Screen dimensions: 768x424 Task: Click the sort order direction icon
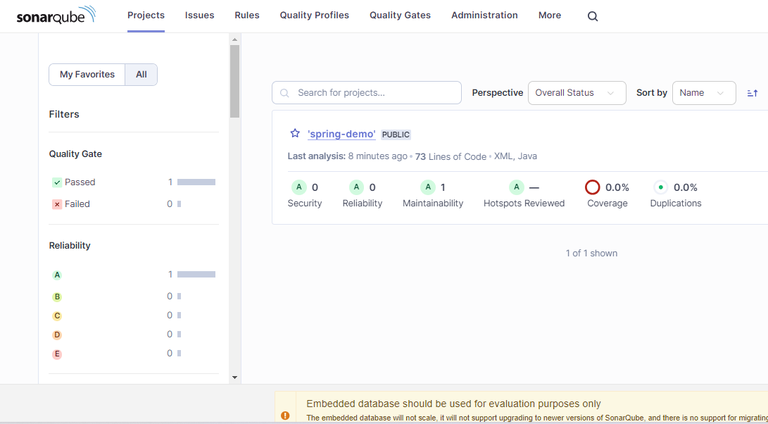pyautogui.click(x=752, y=93)
